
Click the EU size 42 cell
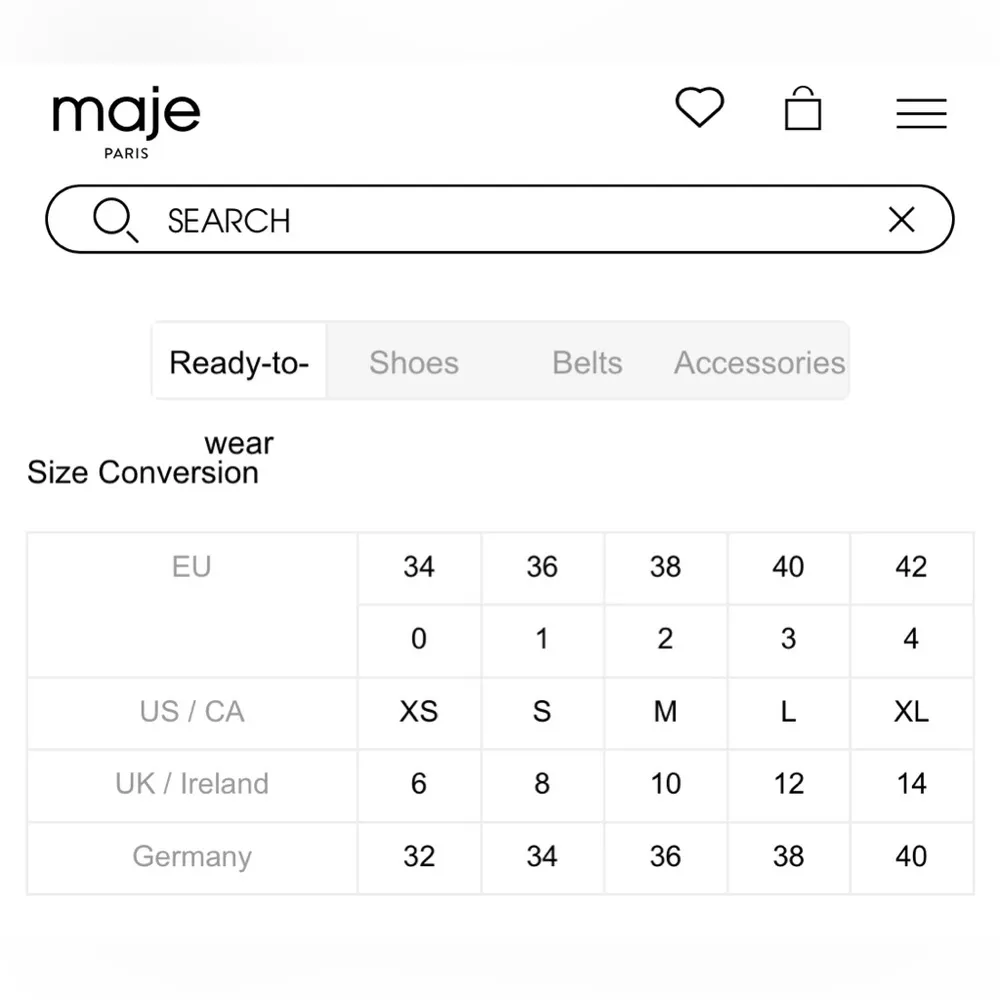click(x=911, y=567)
